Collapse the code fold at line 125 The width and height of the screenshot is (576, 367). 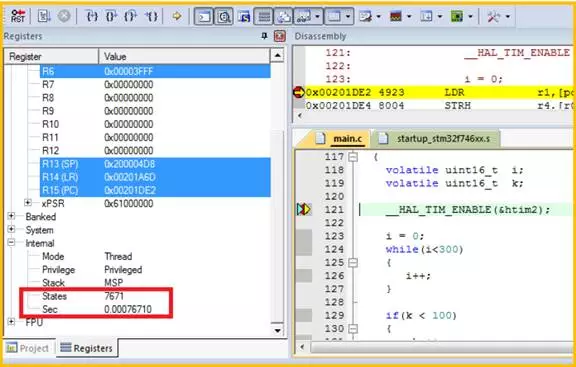click(x=353, y=263)
